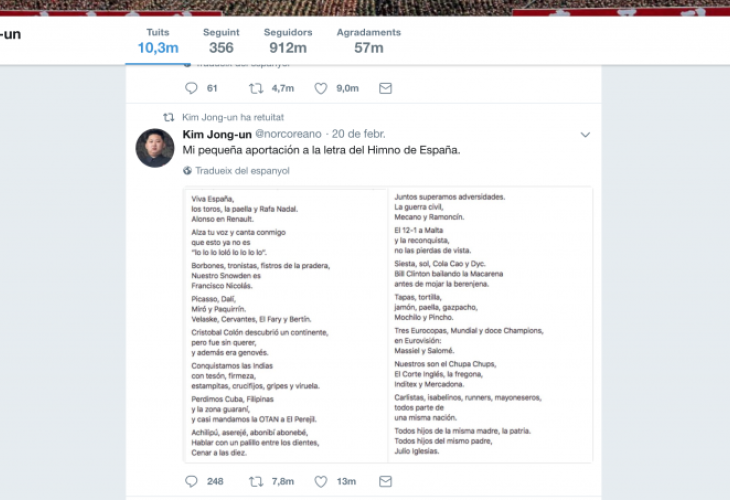Open the Agradaments tab
This screenshot has width=730, height=500.
(368, 41)
